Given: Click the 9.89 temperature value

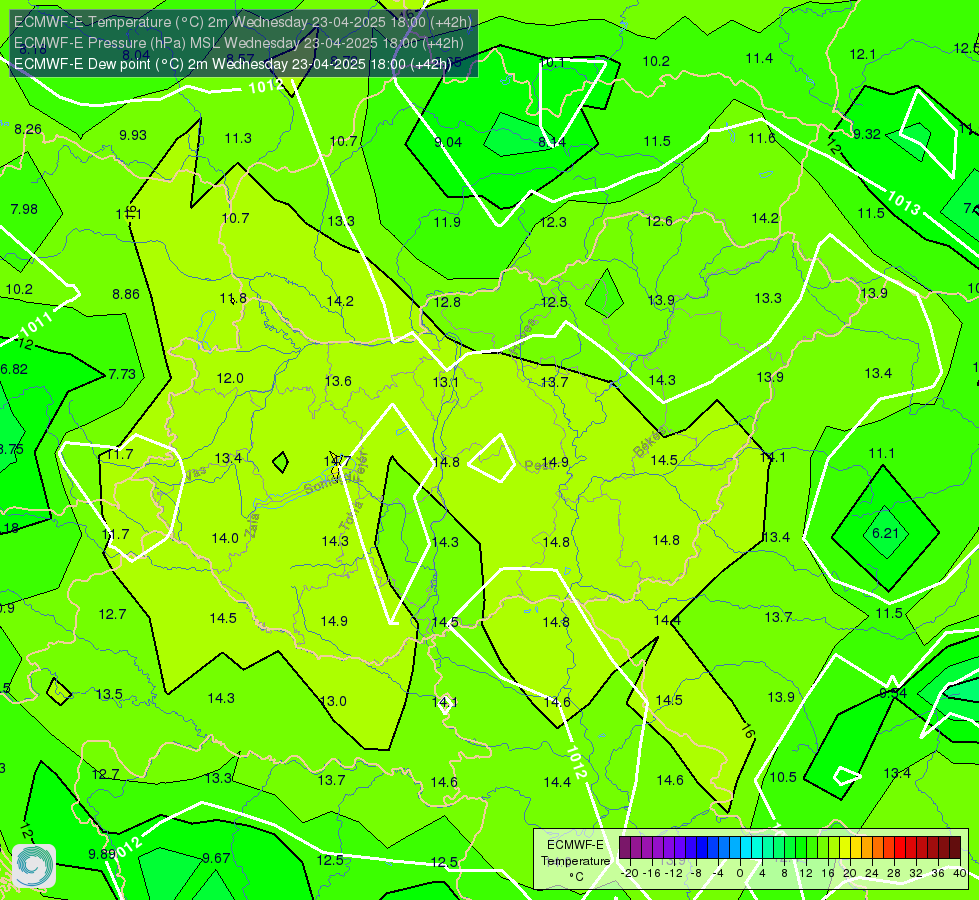Looking at the screenshot, I should pyautogui.click(x=102, y=854).
